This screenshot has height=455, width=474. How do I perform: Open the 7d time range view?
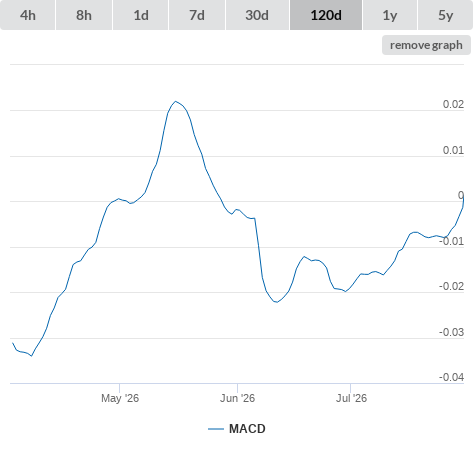[197, 15]
